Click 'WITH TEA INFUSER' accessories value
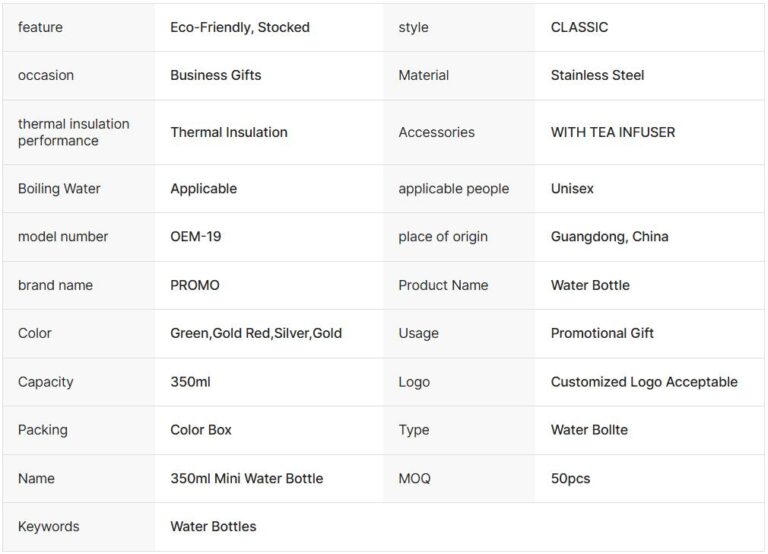Viewport: 768px width, 554px height. tap(612, 132)
